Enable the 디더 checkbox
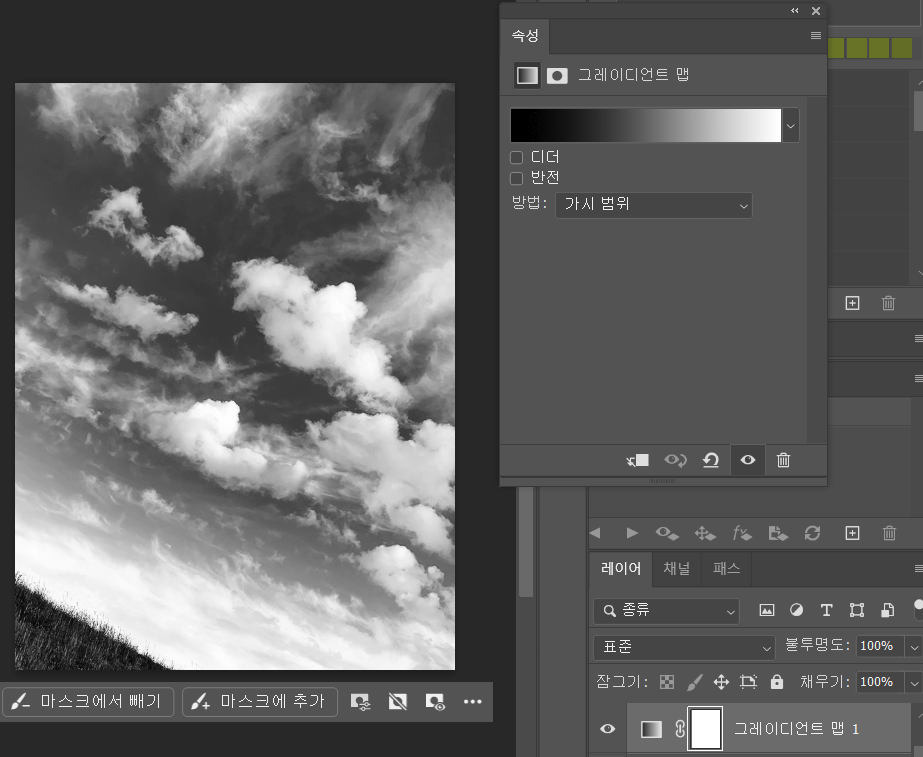Screen dimensions: 923x757 pos(517,157)
